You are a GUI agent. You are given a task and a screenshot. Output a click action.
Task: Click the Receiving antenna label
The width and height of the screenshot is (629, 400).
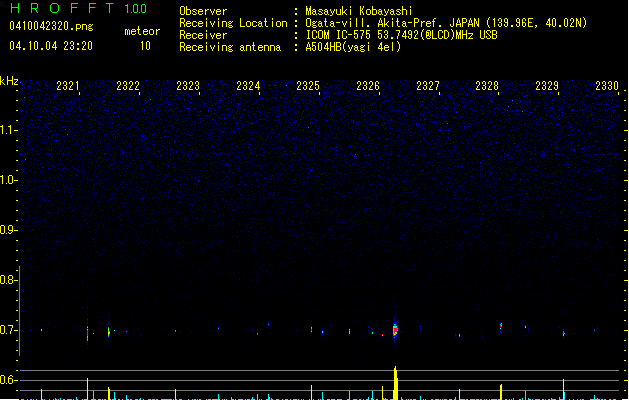(x=230, y=47)
